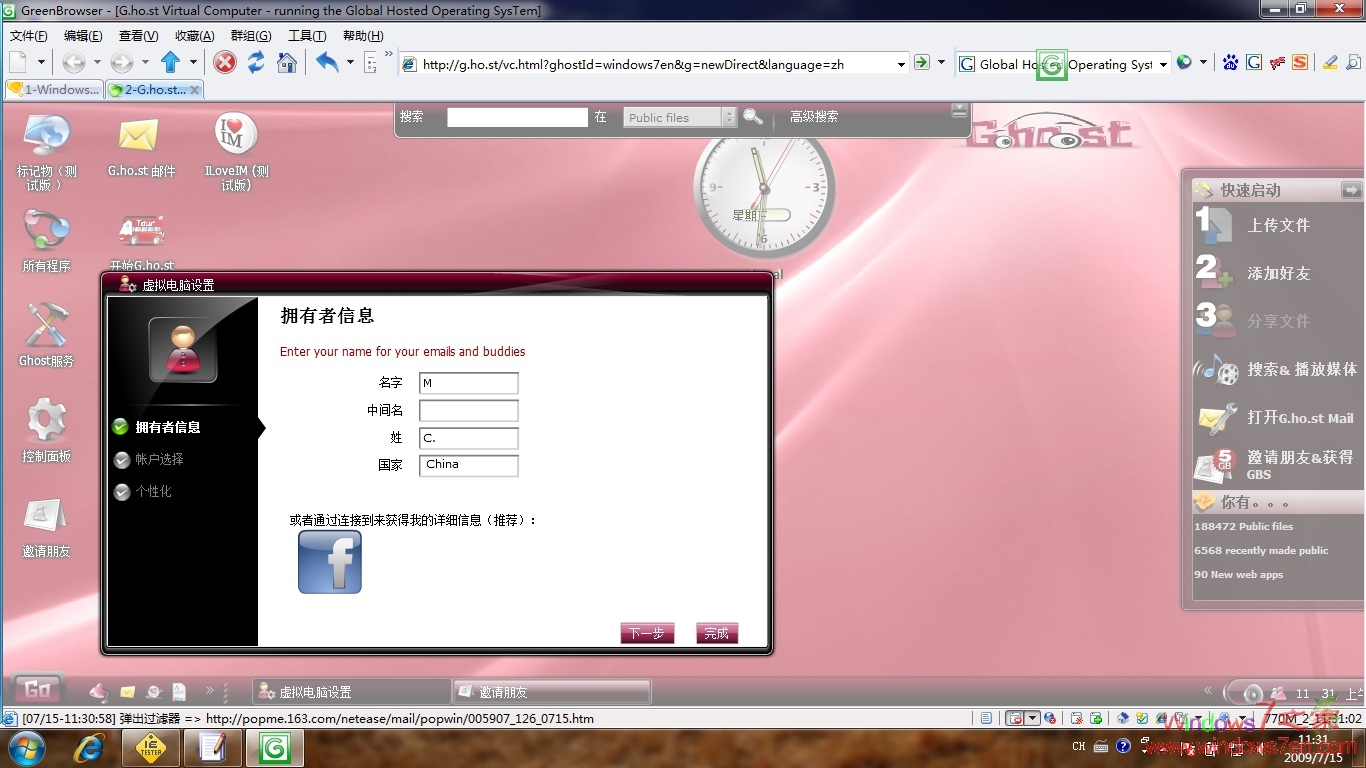Open the 工具(T) menu
Image resolution: width=1366 pixels, height=768 pixels.
pyautogui.click(x=306, y=36)
